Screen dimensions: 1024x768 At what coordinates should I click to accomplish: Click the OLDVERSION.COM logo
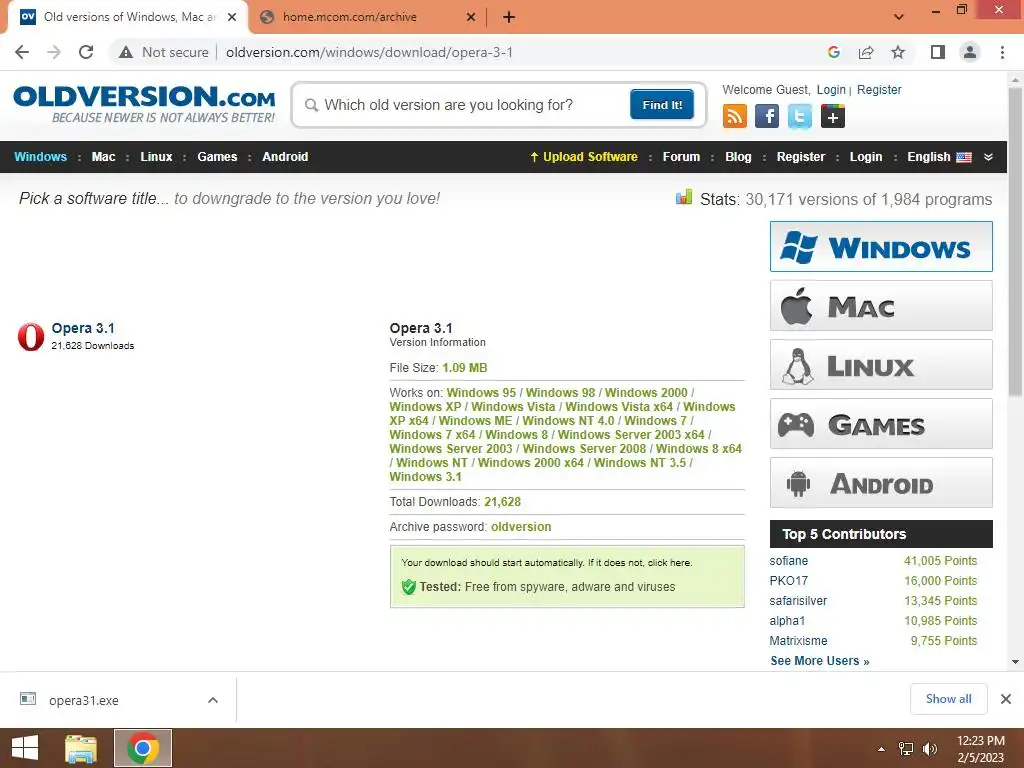(144, 103)
